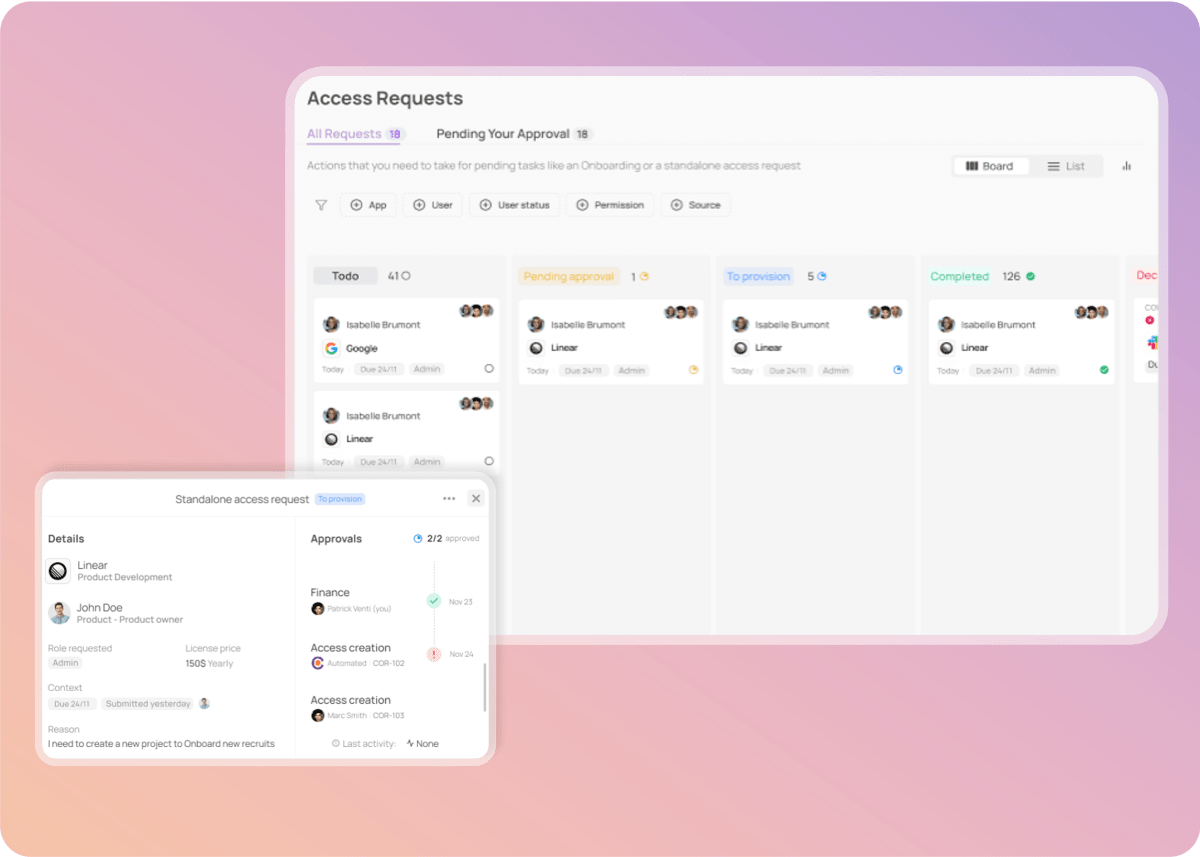Click Linear logo on To provision card
This screenshot has height=857, width=1200.
click(740, 348)
